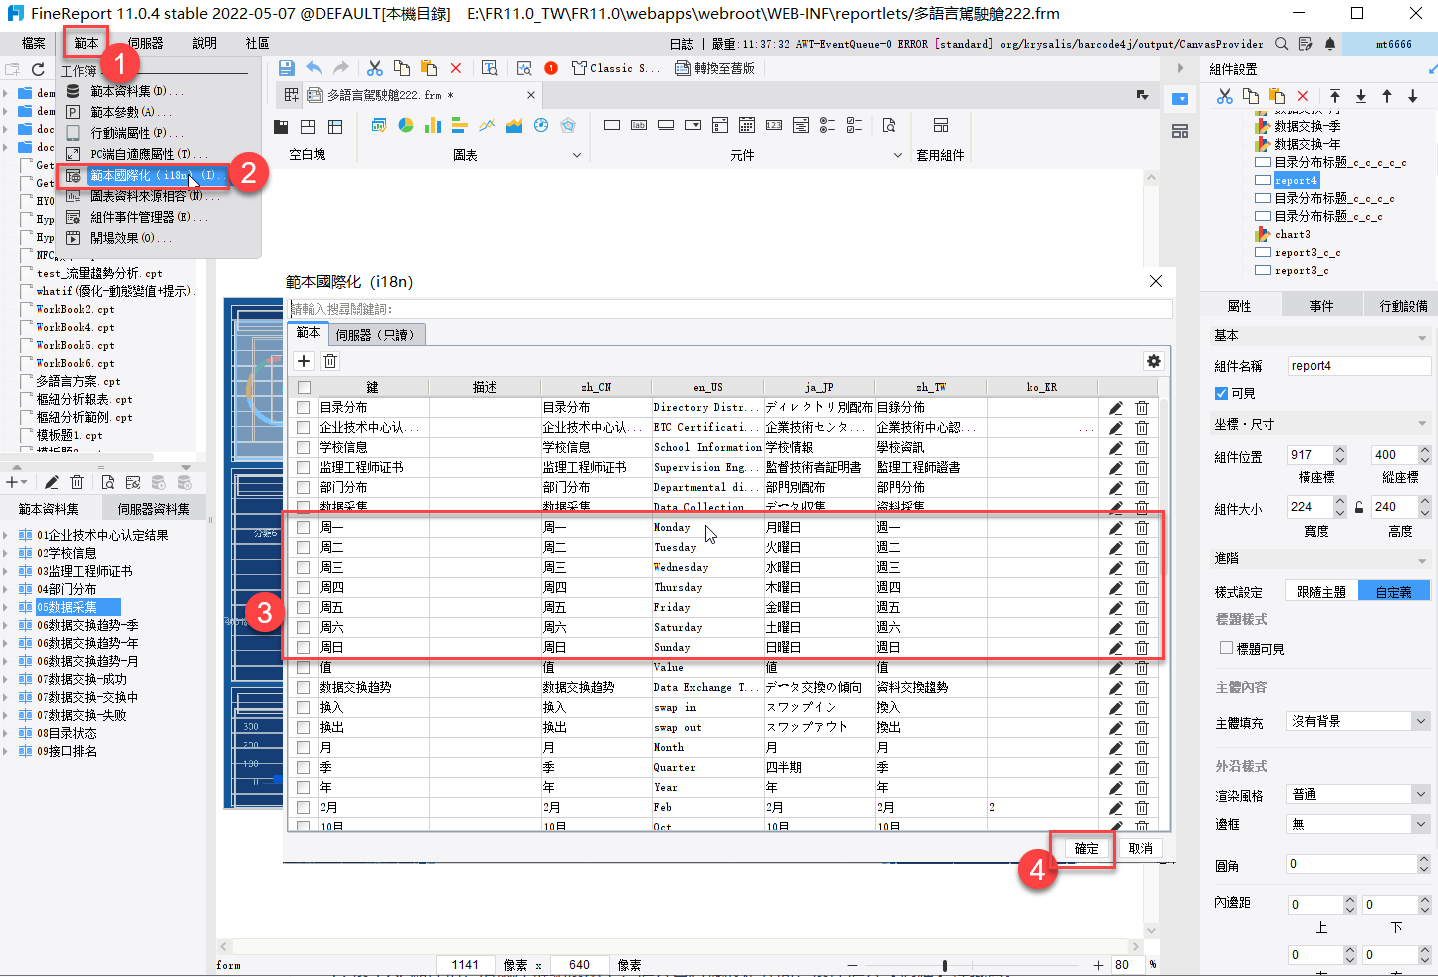
Task: Choose the 跟隨主題 style option
Action: (x=1321, y=592)
